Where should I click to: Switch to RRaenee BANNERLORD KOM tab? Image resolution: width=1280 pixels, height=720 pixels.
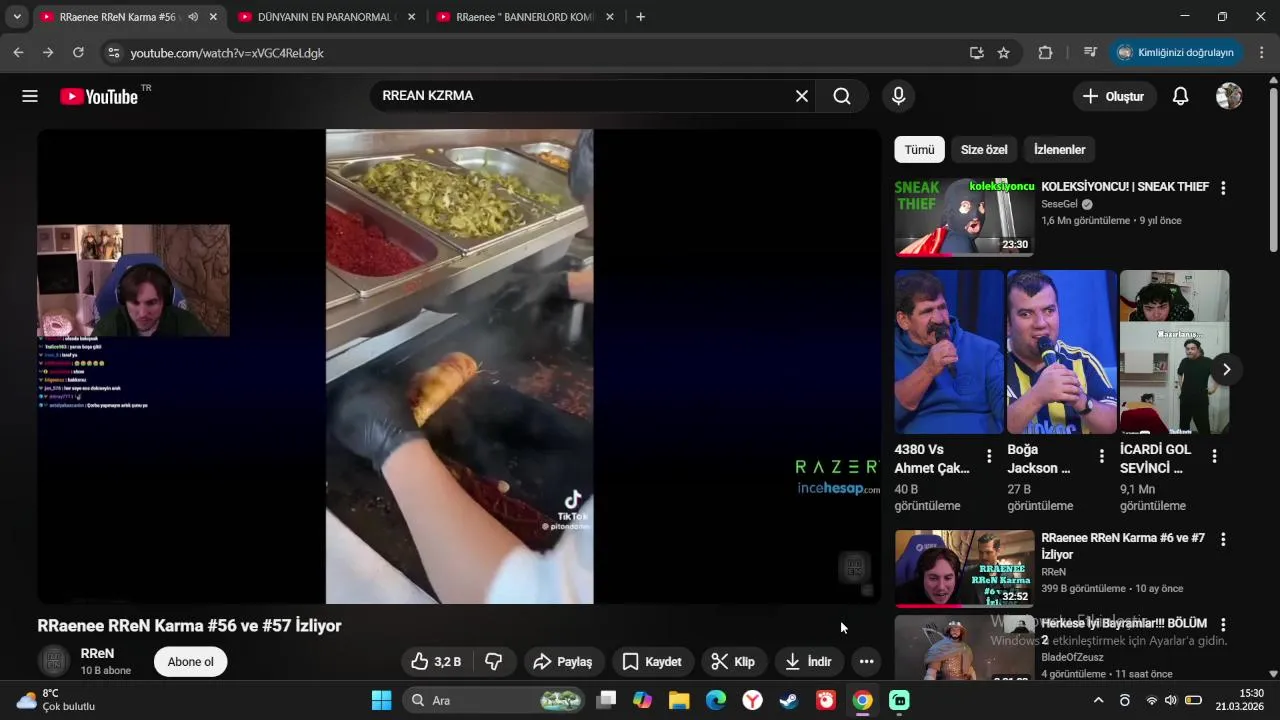pyautogui.click(x=525, y=17)
